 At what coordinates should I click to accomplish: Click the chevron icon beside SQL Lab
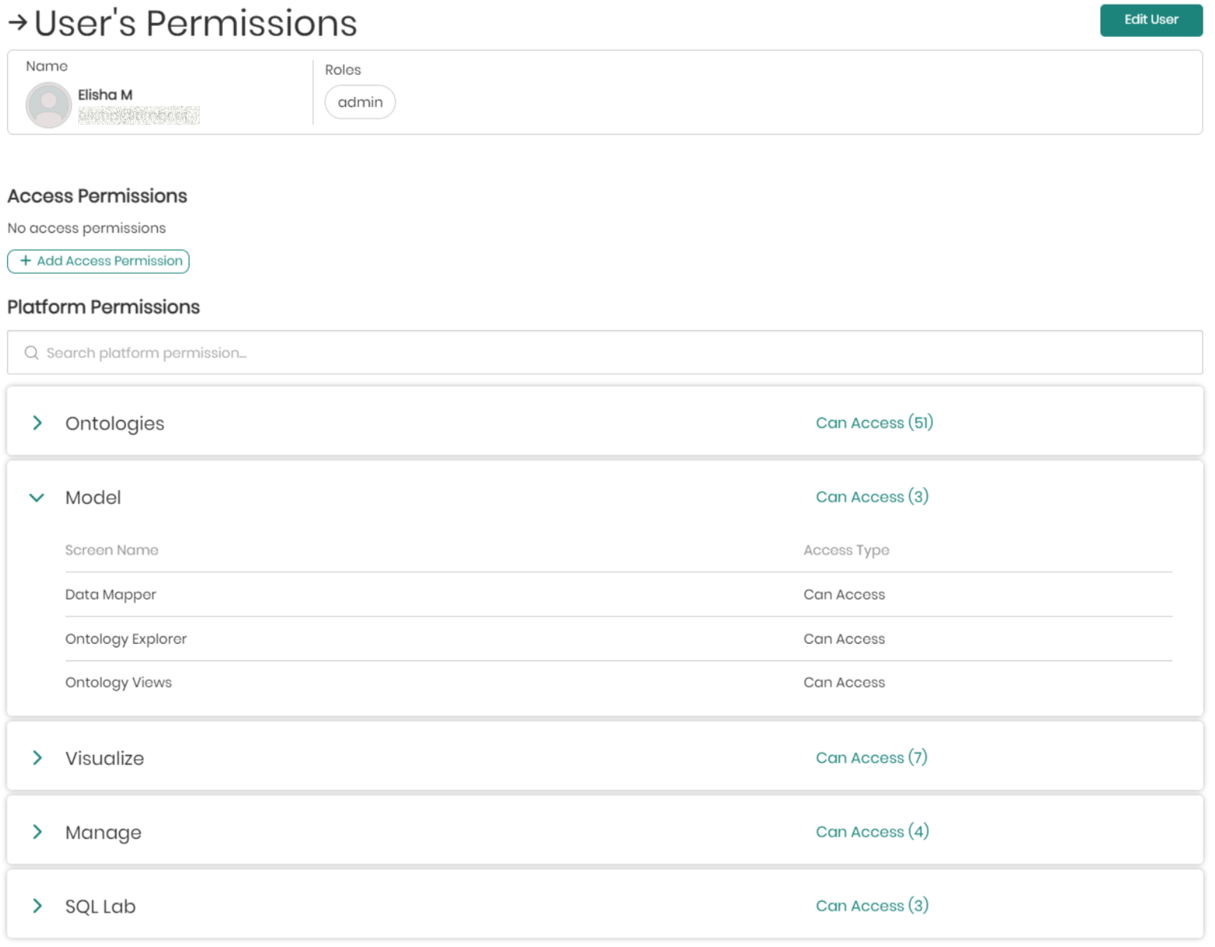coord(37,905)
